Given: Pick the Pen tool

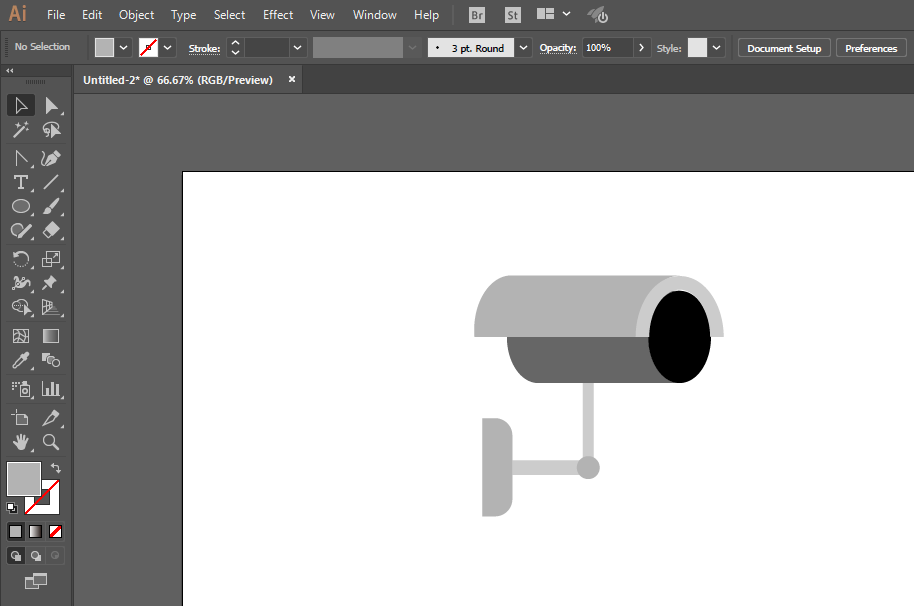Looking at the screenshot, I should 51,158.
